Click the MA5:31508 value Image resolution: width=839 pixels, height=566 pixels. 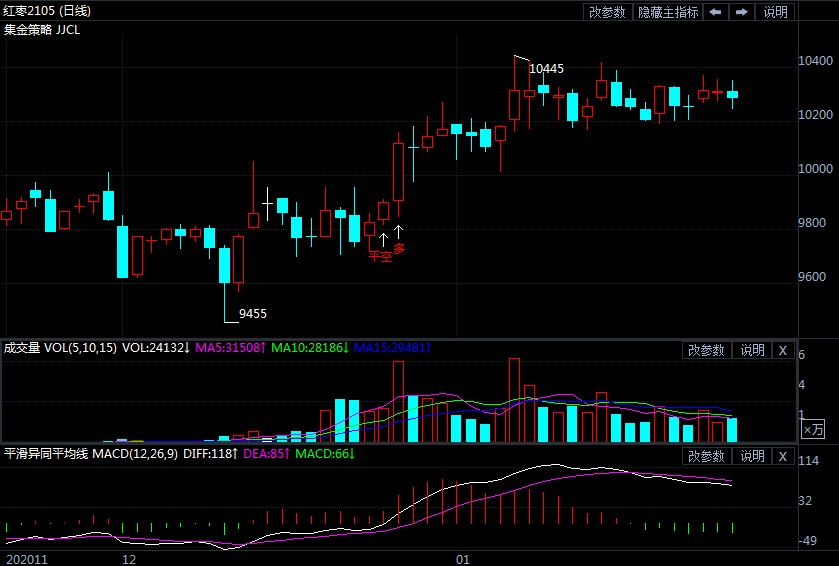[x=230, y=348]
